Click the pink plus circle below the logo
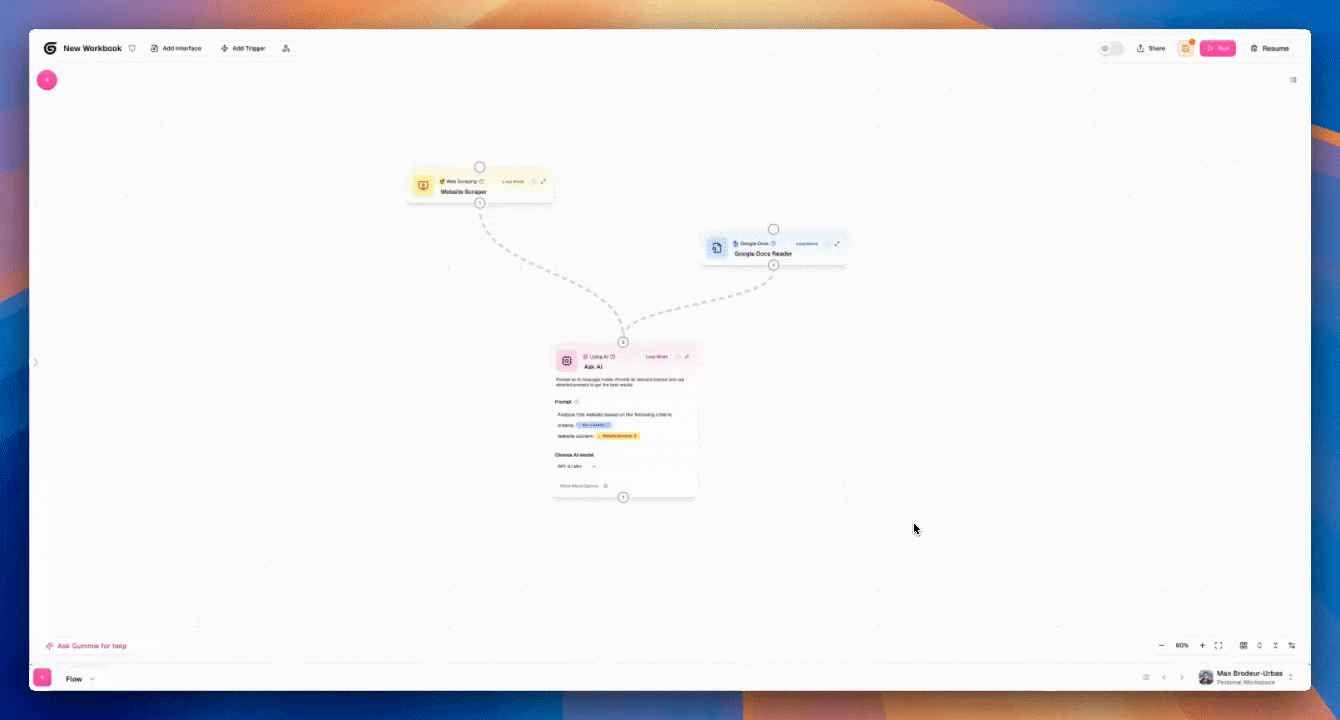Screen dimensions: 1340x720 tap(47, 80)
